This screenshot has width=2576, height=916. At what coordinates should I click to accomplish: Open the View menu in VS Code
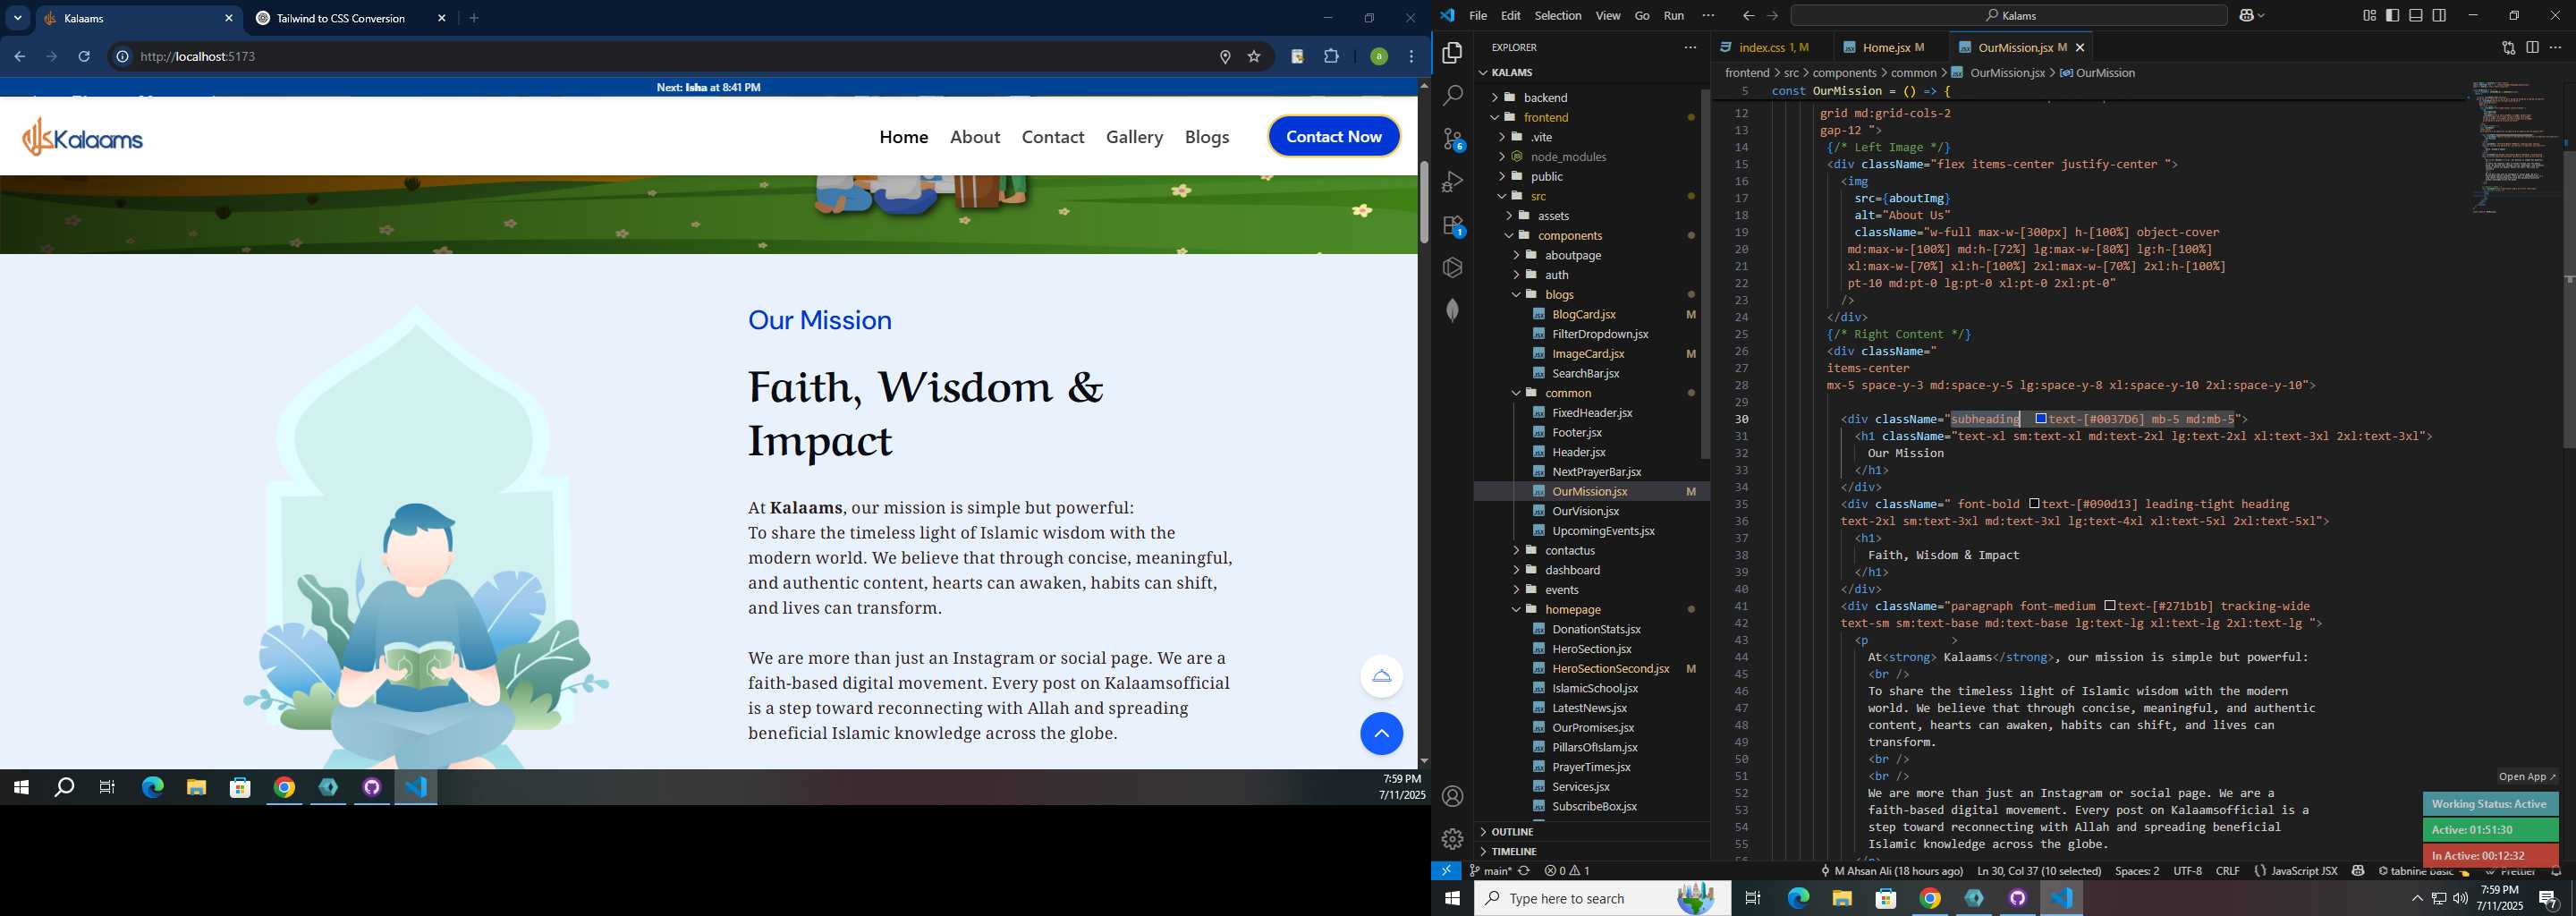pos(1608,15)
